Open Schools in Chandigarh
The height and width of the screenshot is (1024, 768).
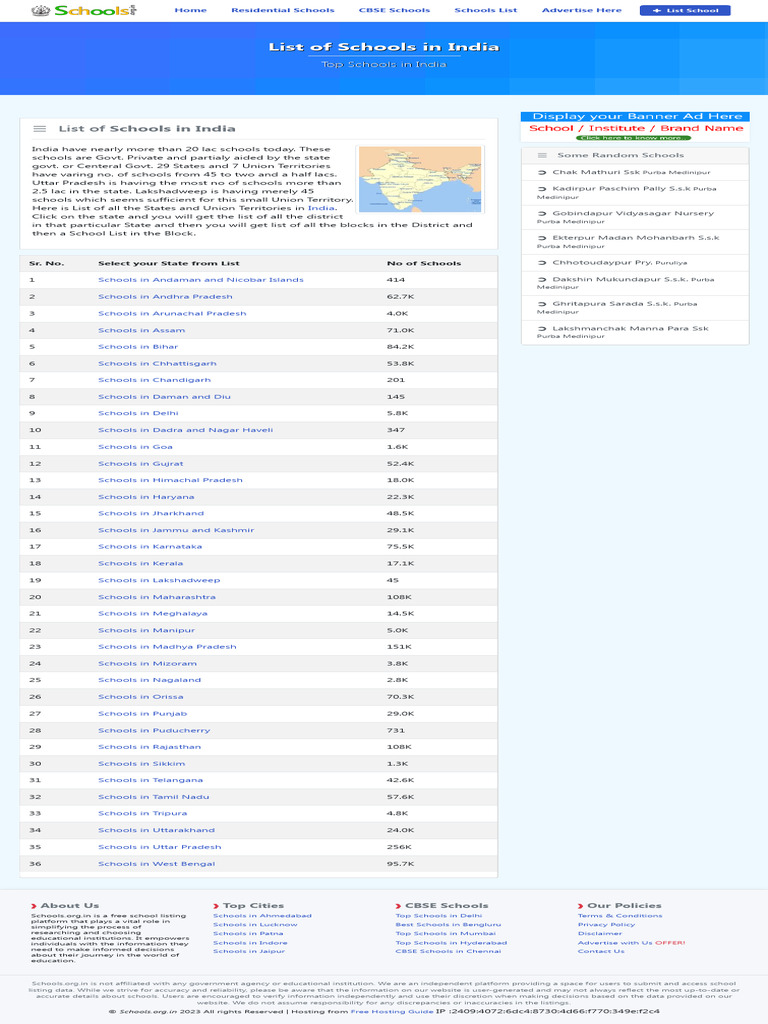155,380
